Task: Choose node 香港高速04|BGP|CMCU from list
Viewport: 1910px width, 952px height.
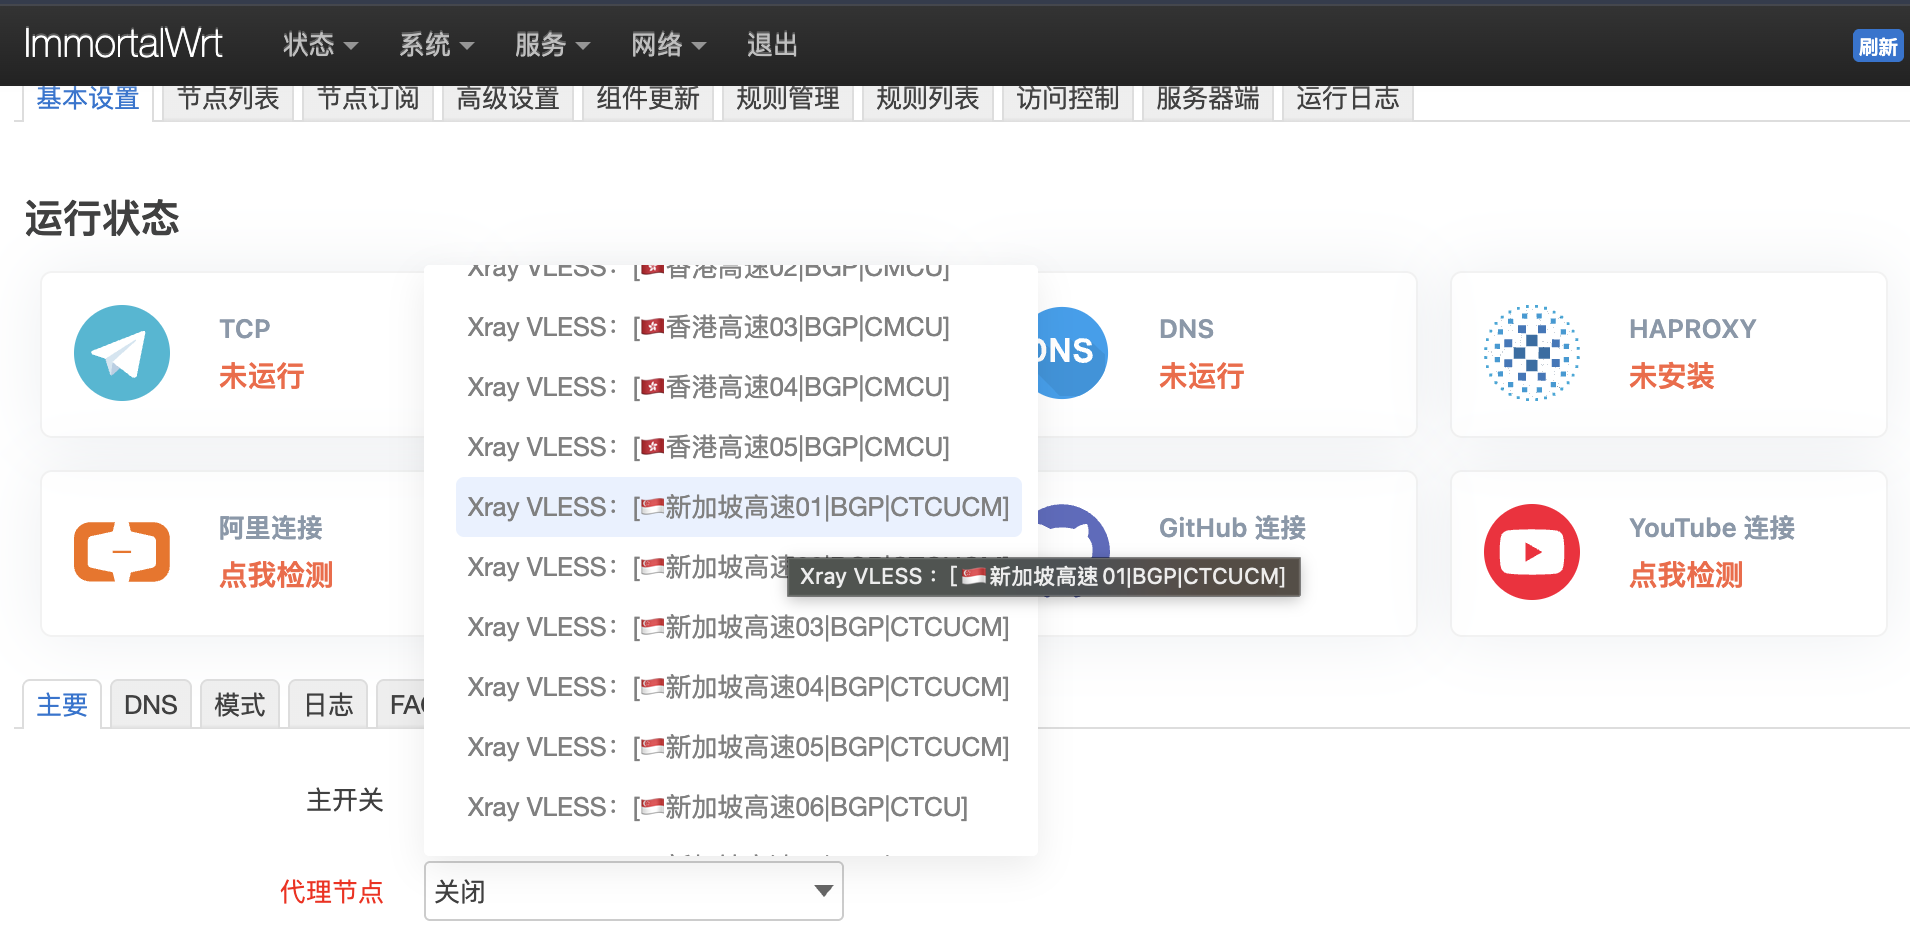Action: pyautogui.click(x=738, y=387)
